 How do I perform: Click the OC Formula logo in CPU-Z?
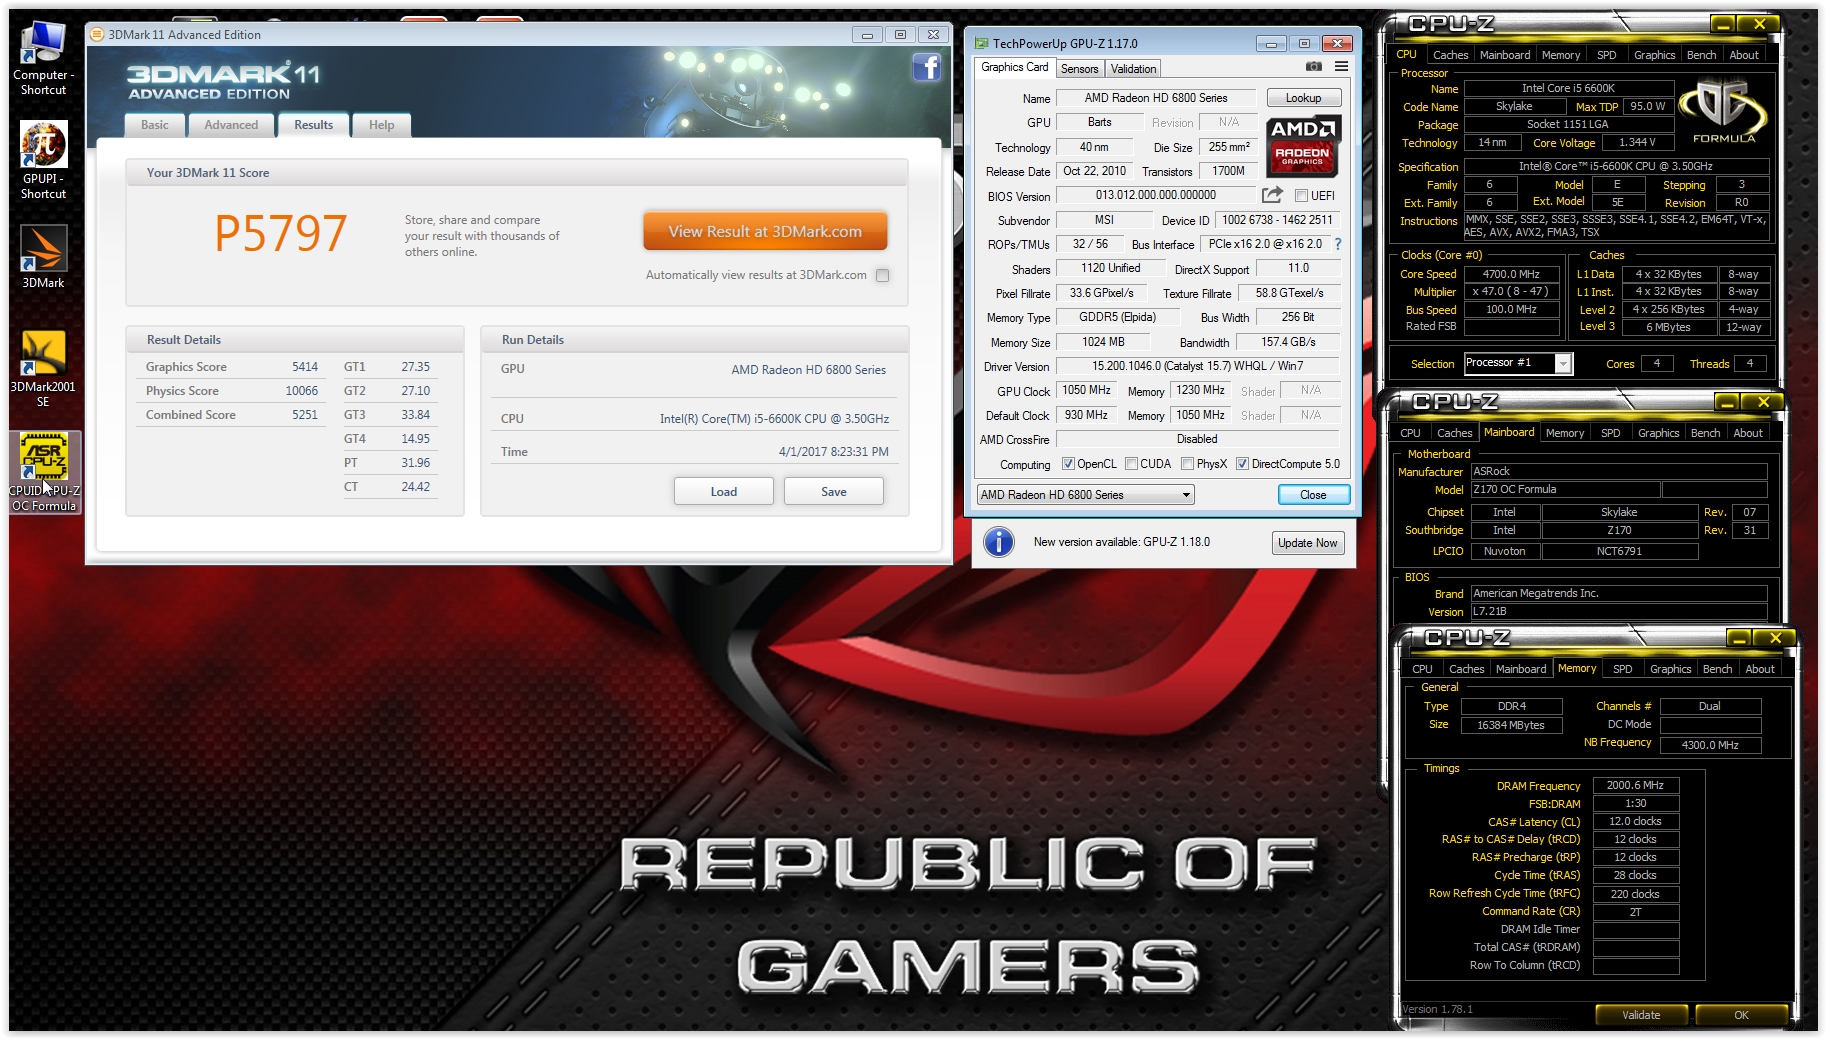(1723, 110)
